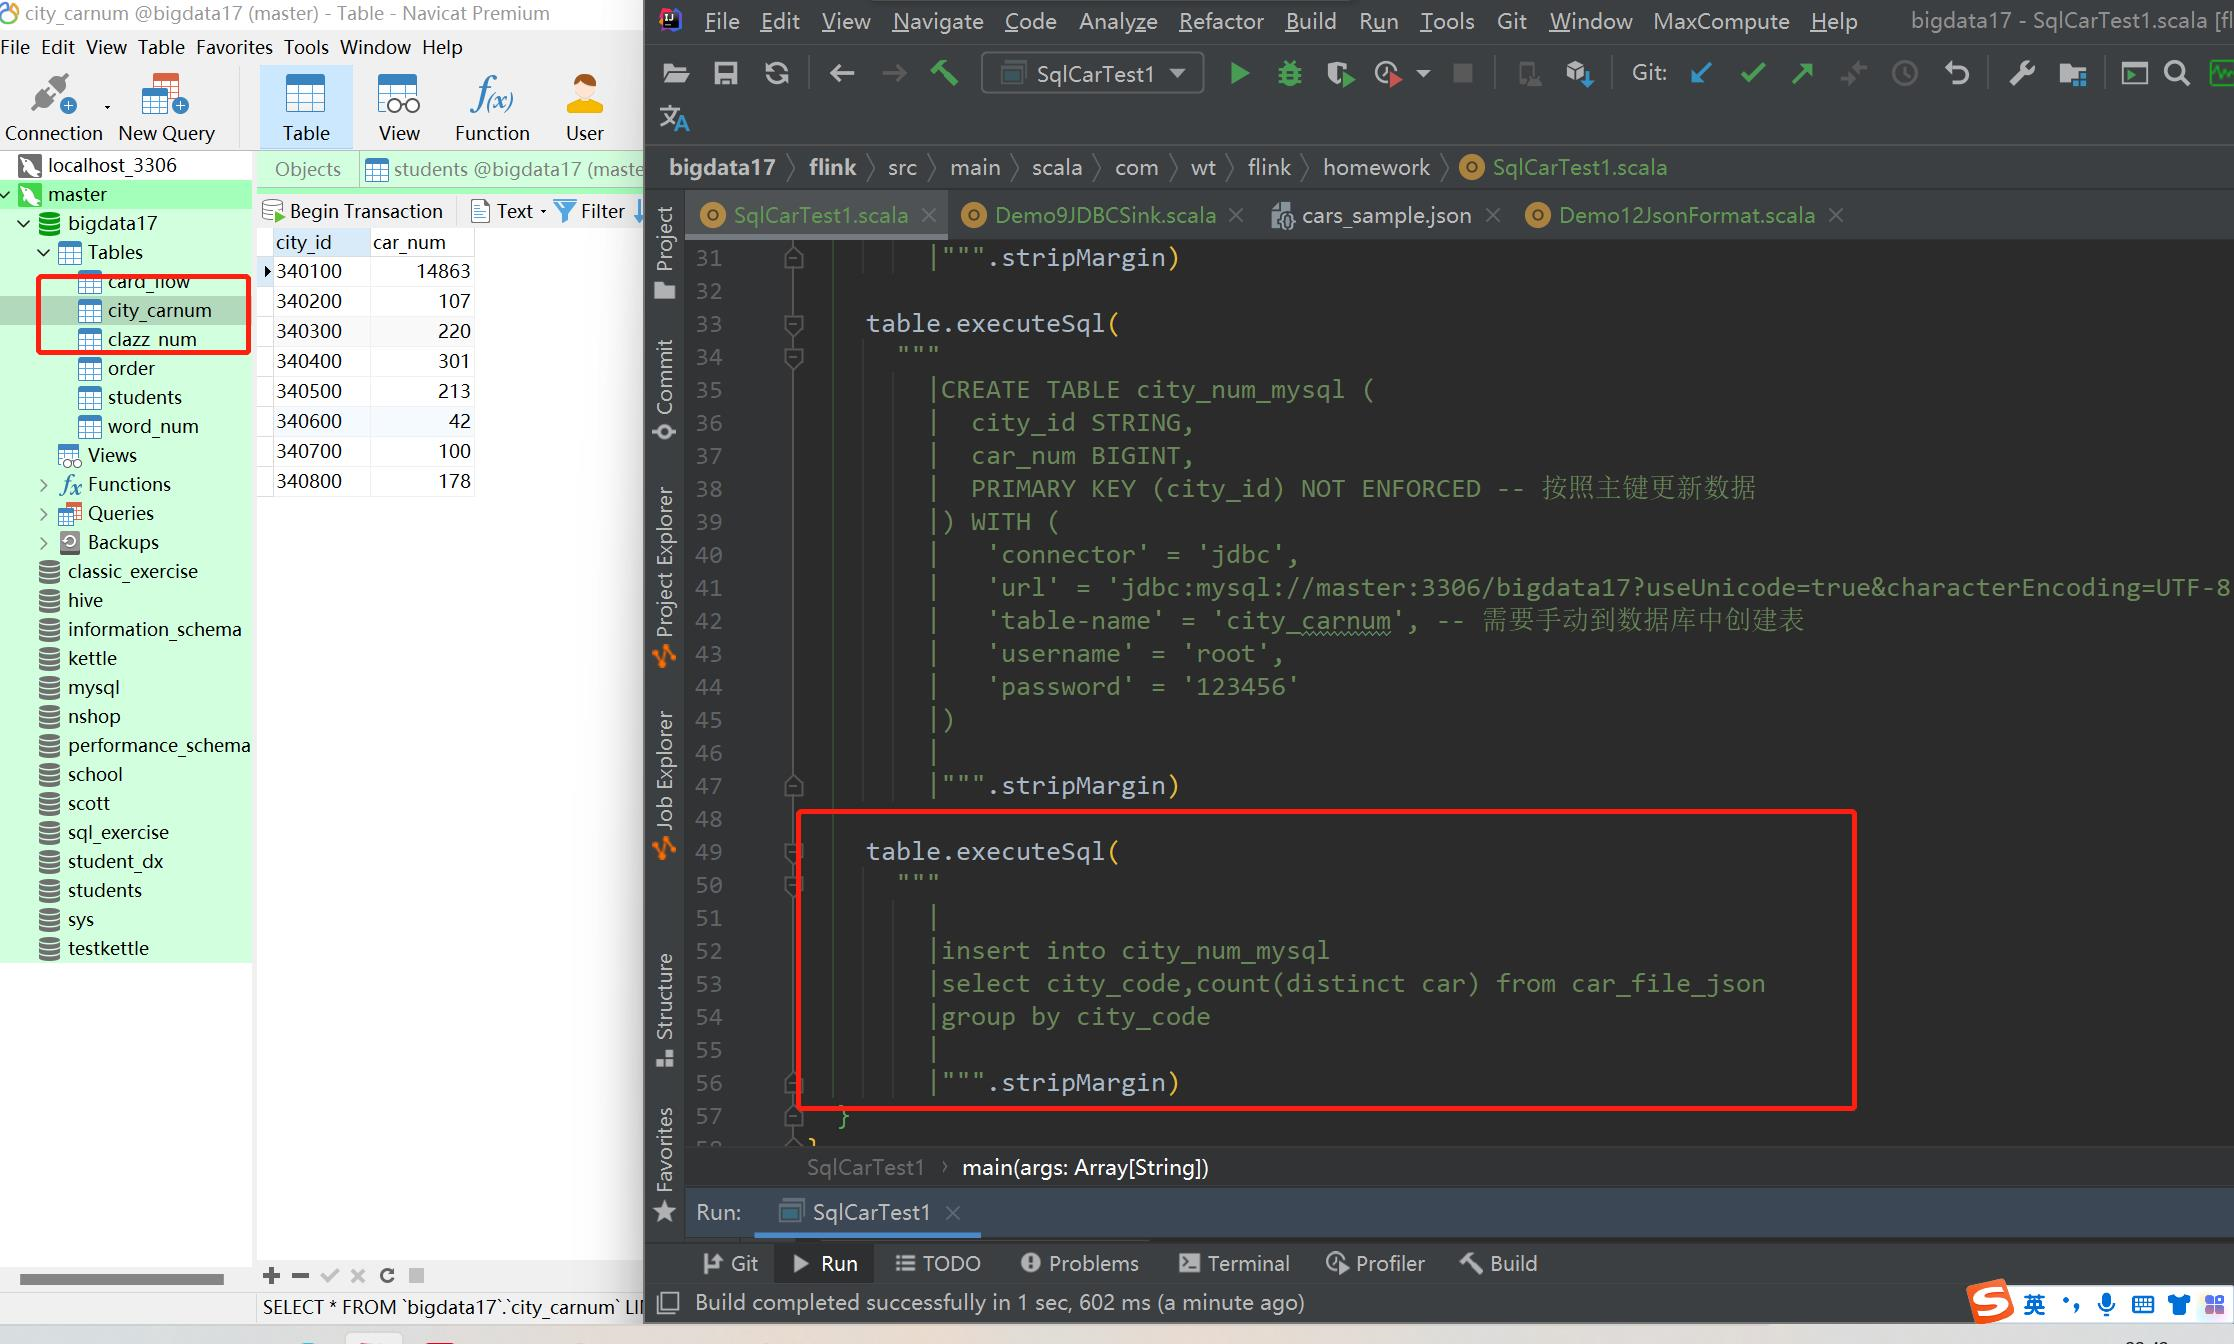
Task: Click Begin Transaction button
Action: 353,211
